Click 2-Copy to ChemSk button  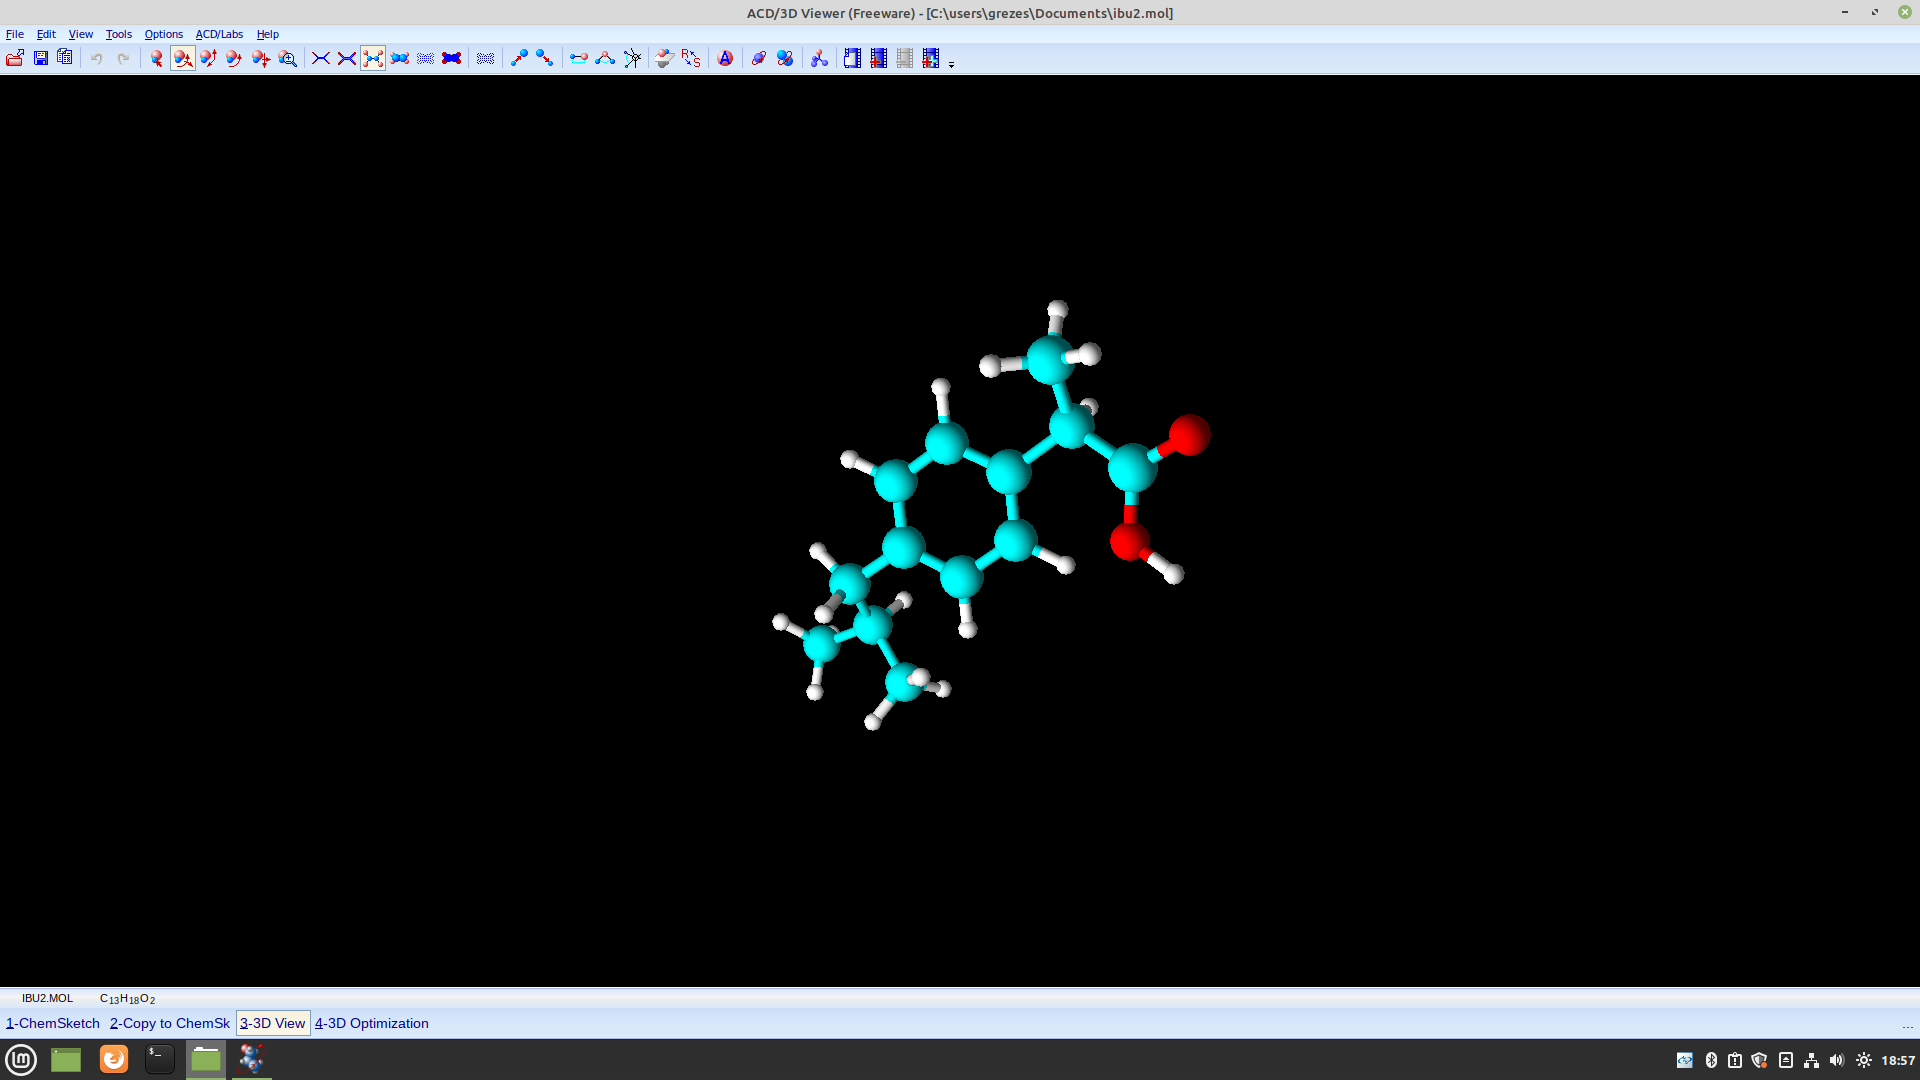pos(170,1023)
